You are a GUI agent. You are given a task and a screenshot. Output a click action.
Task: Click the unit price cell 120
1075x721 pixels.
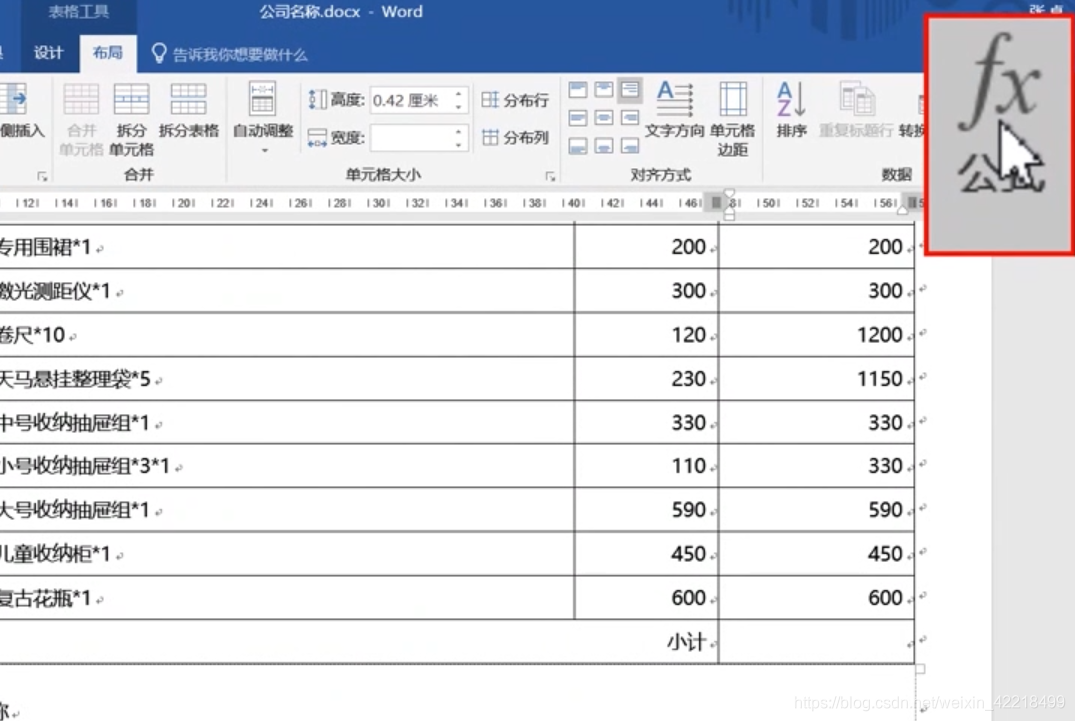coord(647,334)
